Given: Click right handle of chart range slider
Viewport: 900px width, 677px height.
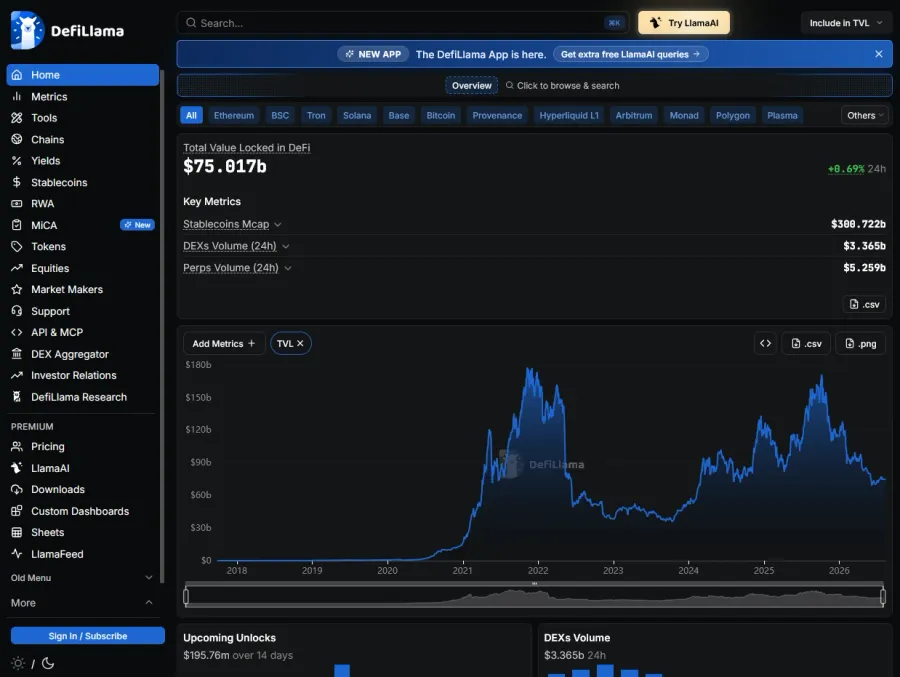Looking at the screenshot, I should point(883,597).
